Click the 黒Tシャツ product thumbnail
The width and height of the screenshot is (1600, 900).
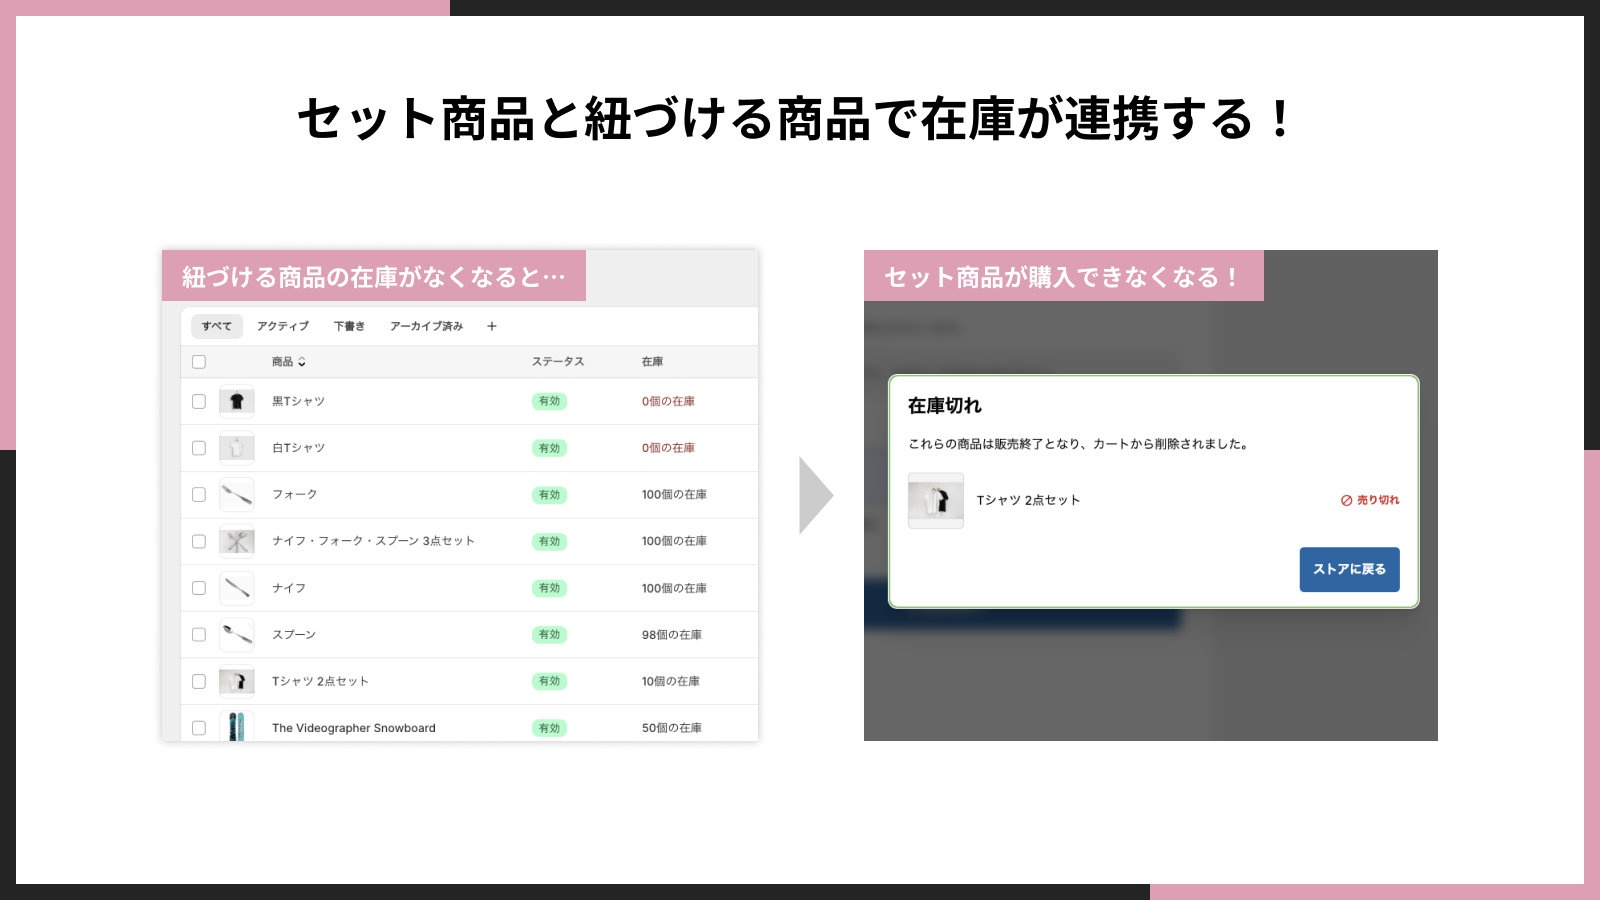coord(237,401)
